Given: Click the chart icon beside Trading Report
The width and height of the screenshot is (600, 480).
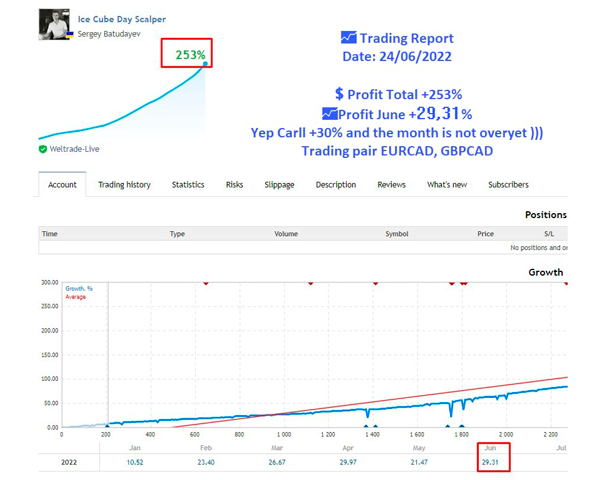Looking at the screenshot, I should [x=348, y=37].
